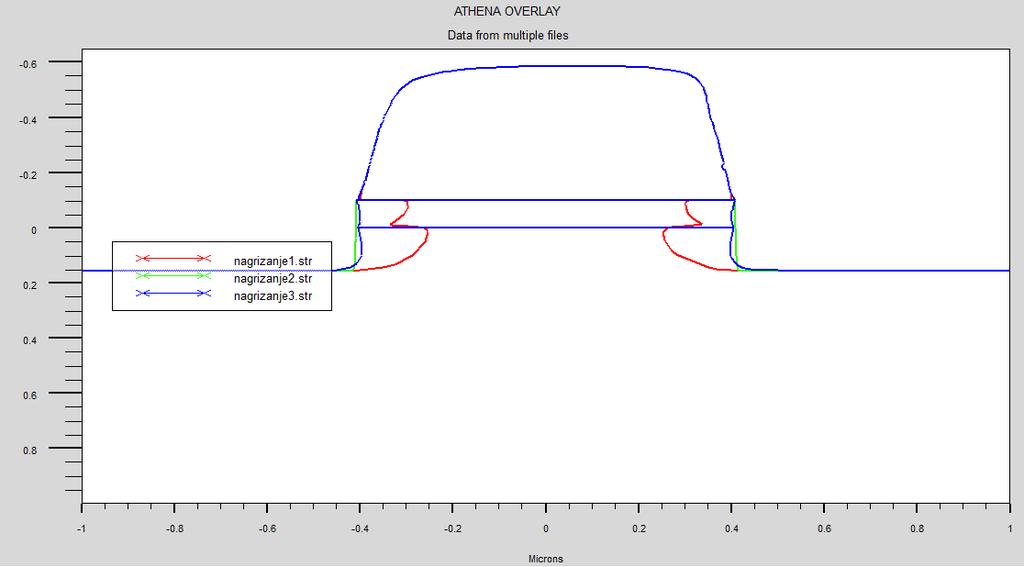Click the 0.2 x-axis tick label
Screen dimensions: 1024x567
pos(639,529)
